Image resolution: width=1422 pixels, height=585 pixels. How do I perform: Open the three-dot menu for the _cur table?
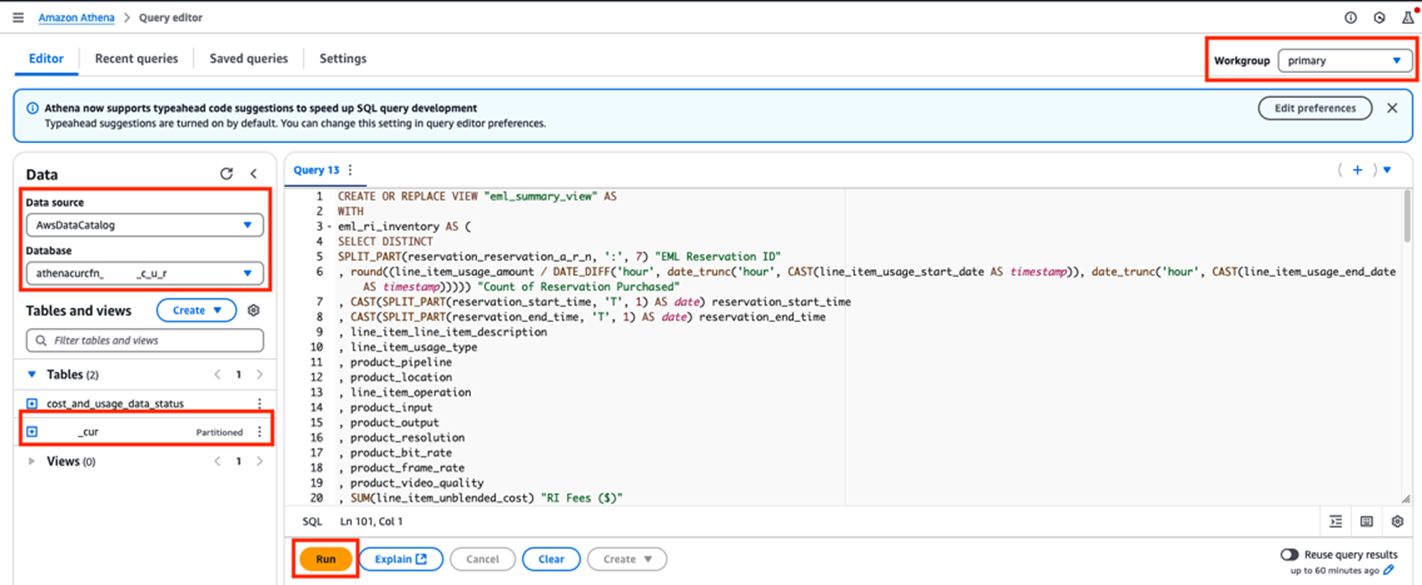(261, 431)
